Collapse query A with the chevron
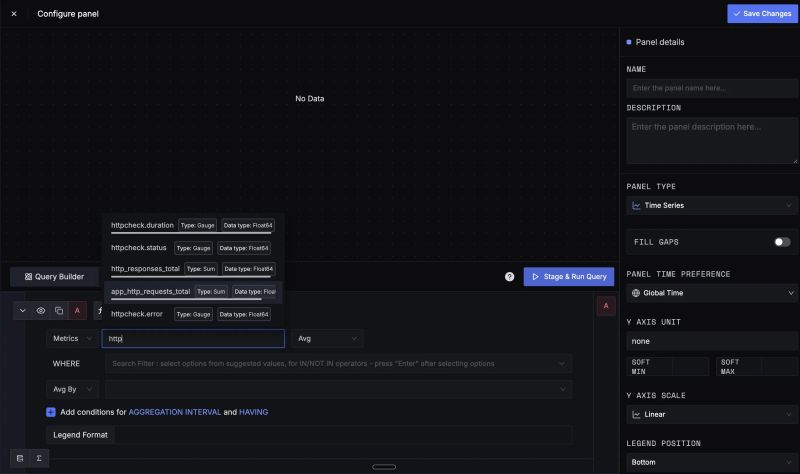800x474 pixels. (22, 311)
